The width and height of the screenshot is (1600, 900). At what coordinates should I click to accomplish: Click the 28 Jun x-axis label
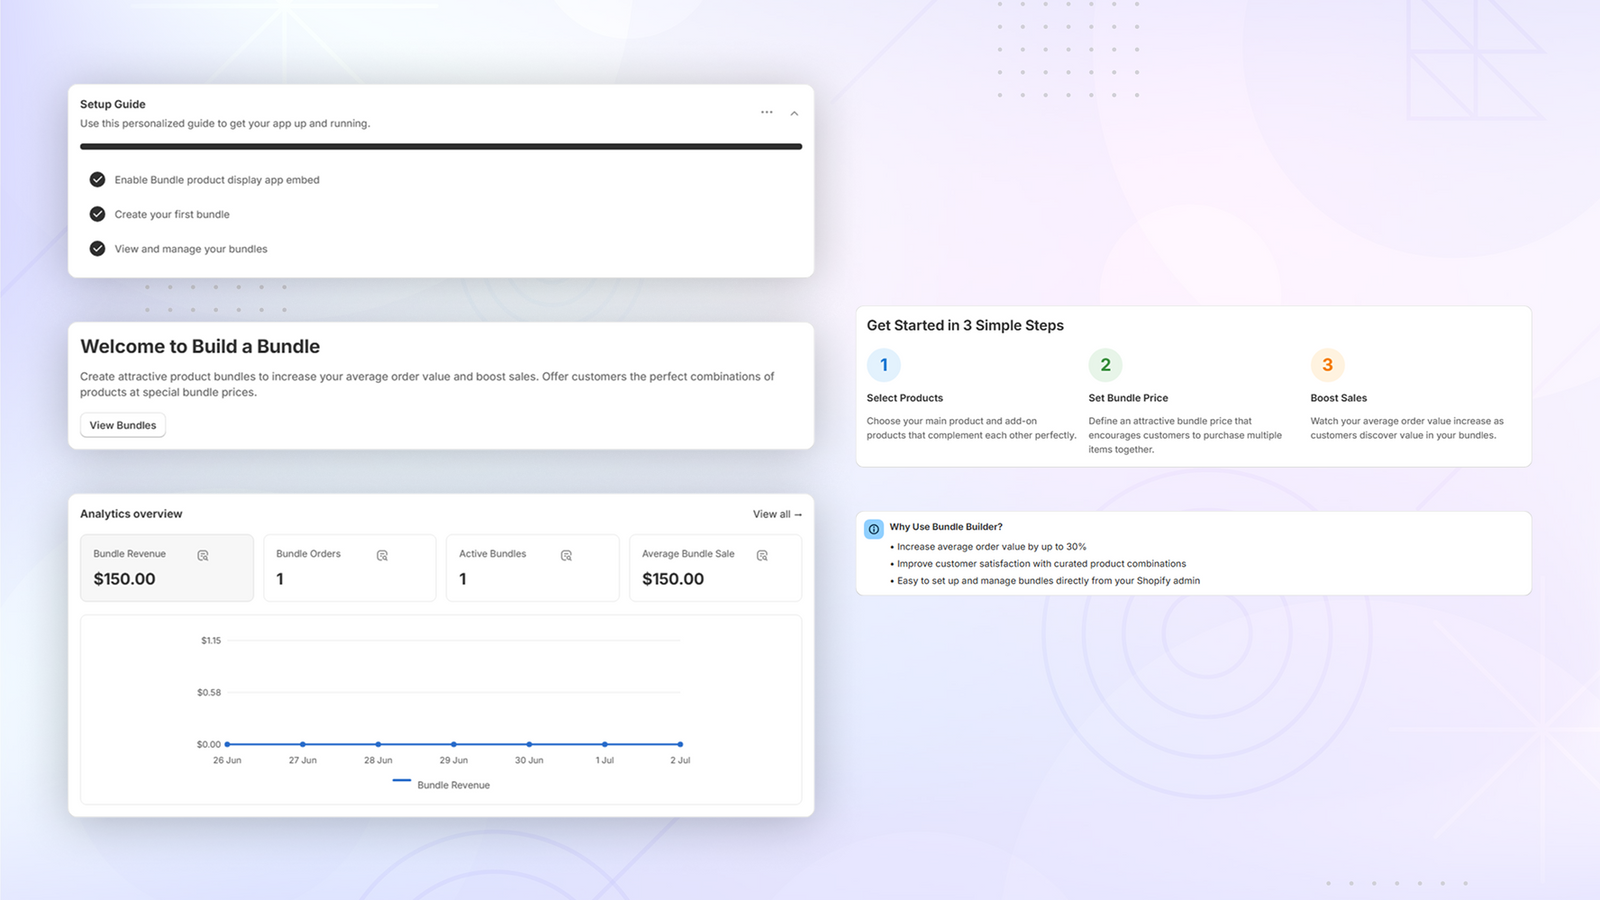(x=378, y=760)
